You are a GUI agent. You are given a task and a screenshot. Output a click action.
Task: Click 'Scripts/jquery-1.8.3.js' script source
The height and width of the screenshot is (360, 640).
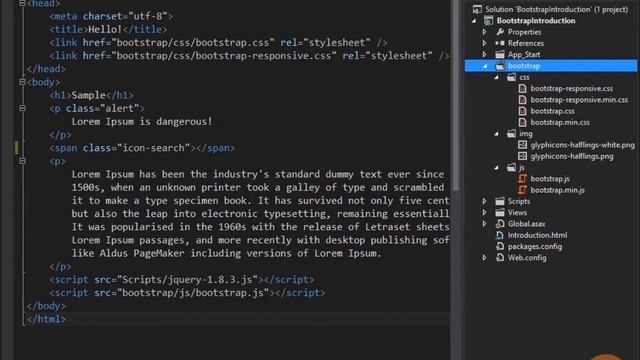coord(187,280)
